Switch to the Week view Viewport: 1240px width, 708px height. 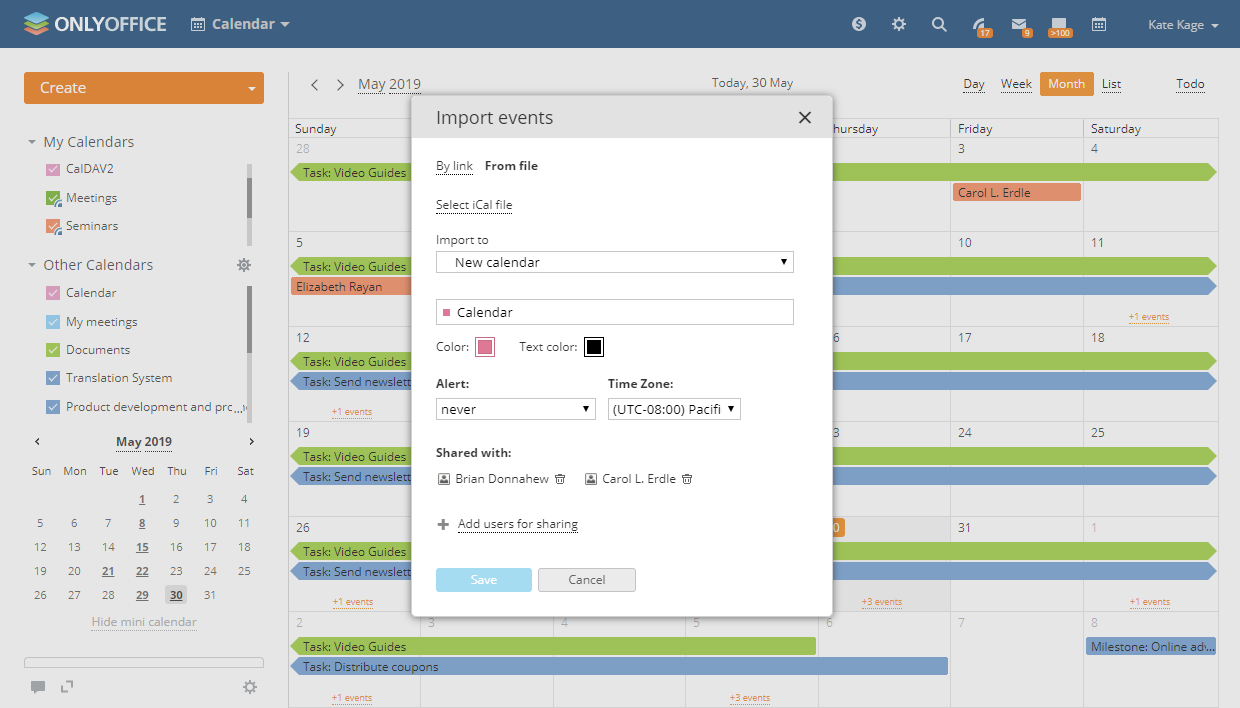coord(1016,84)
